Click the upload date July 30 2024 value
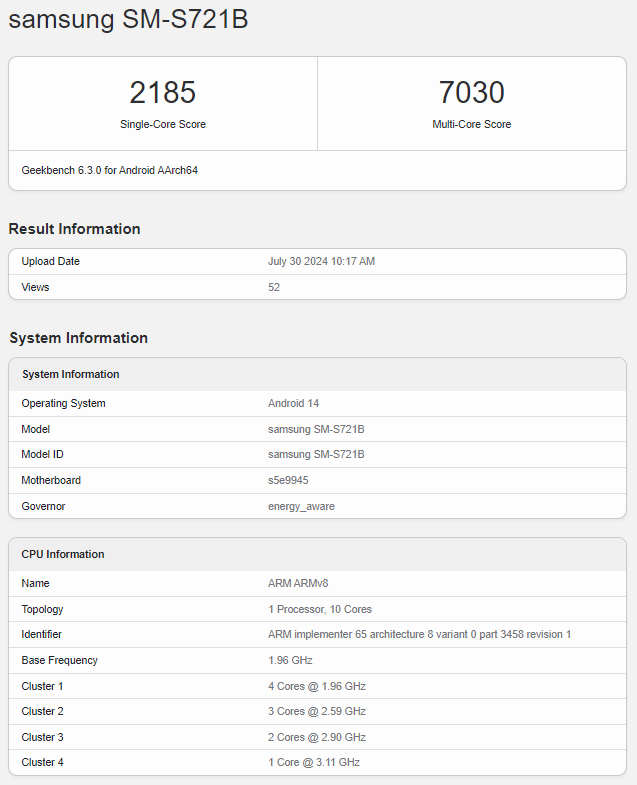637x785 pixels. pos(321,262)
